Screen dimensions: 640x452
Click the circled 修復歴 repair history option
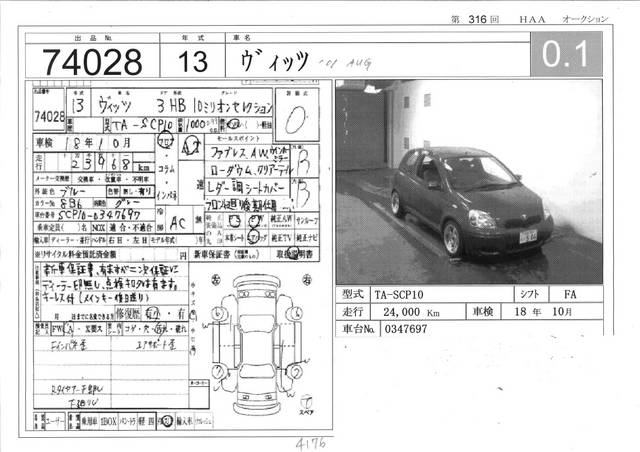(x=153, y=314)
